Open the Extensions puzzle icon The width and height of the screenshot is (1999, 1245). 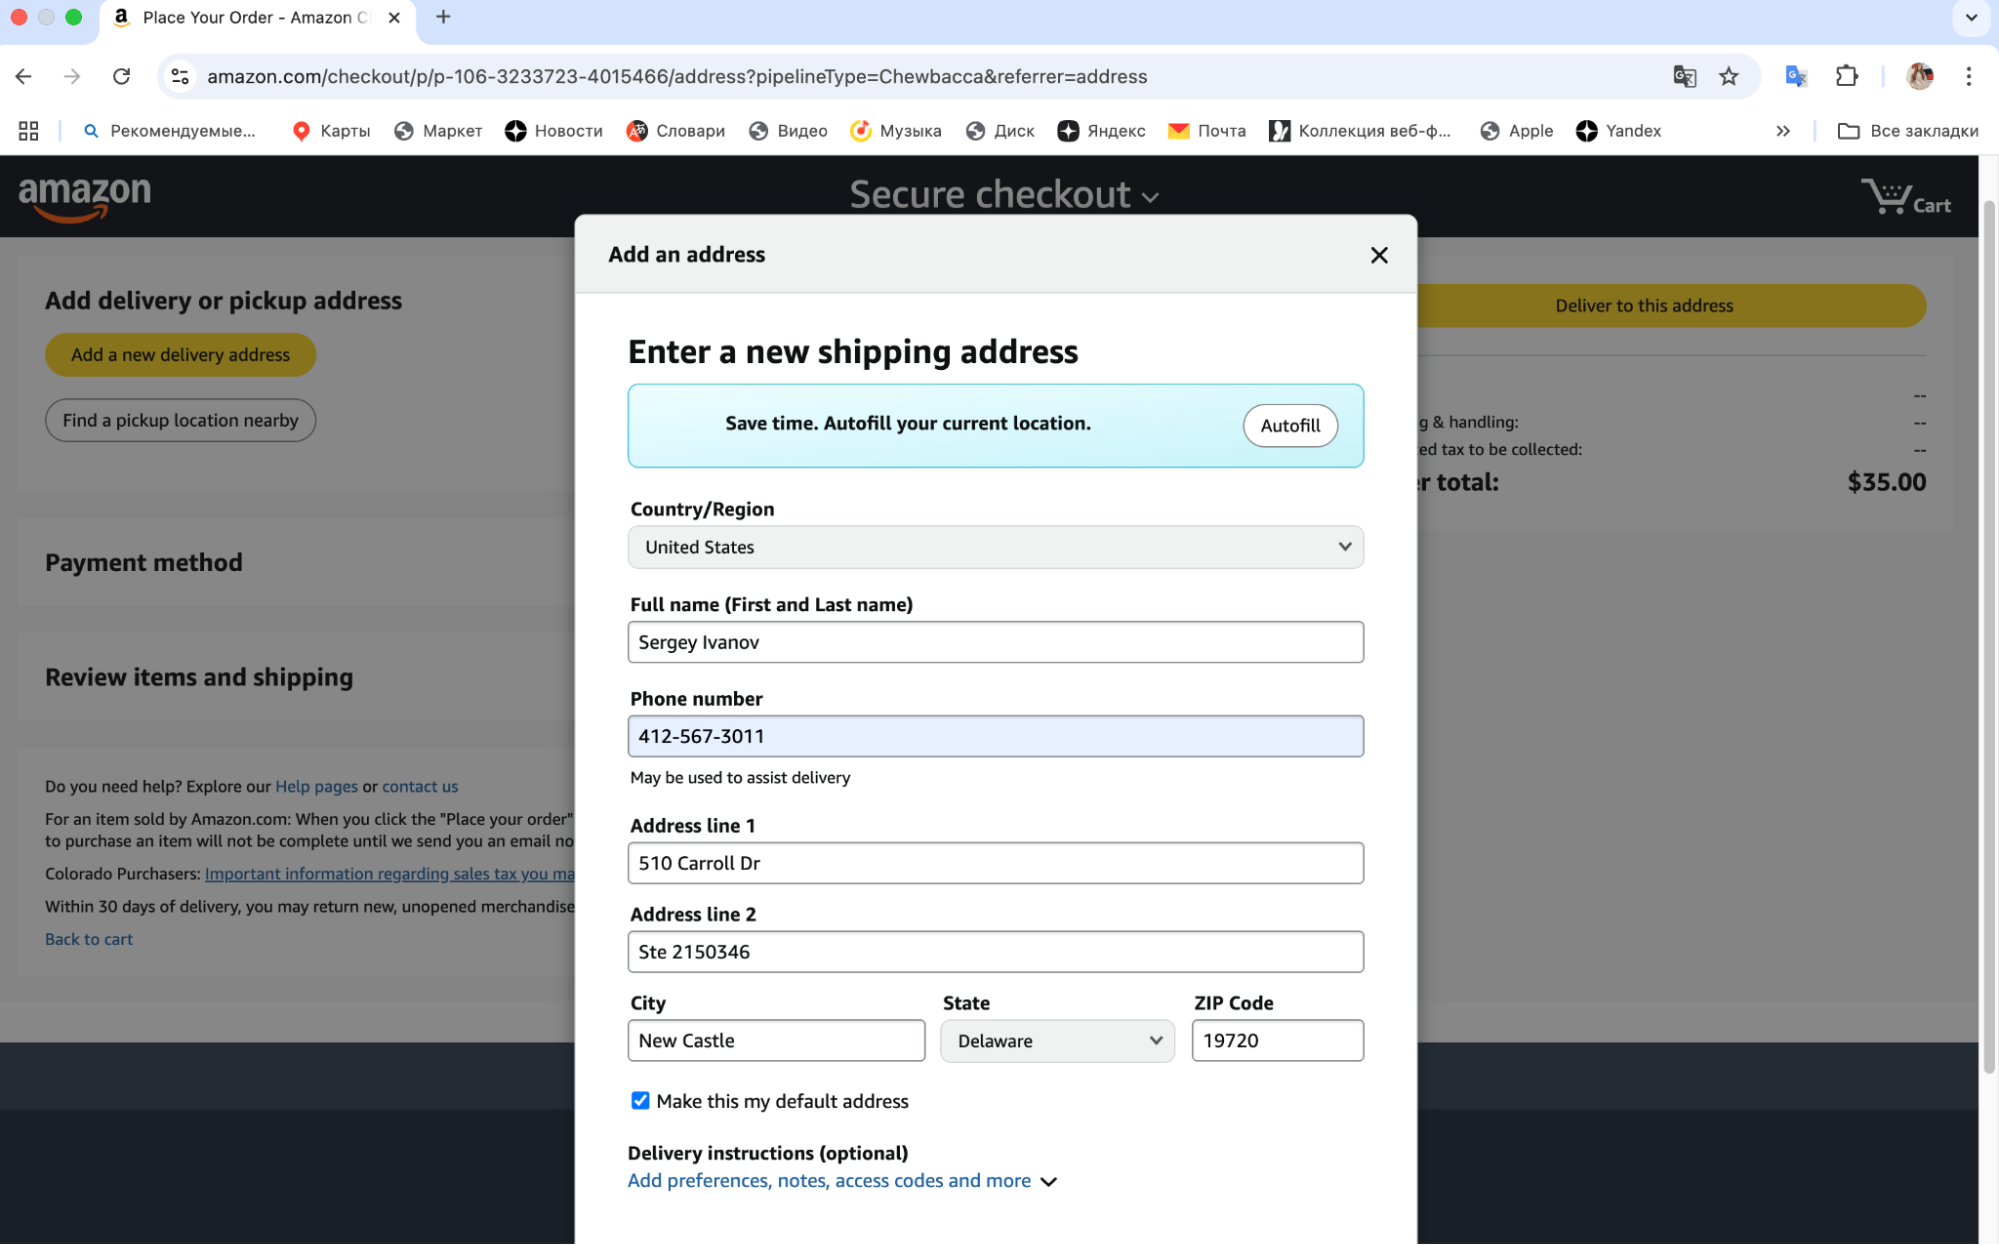pyautogui.click(x=1846, y=76)
